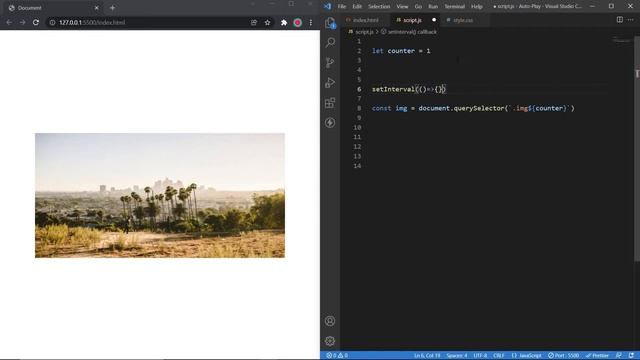Open the Extensions view
The height and width of the screenshot is (360, 640).
tap(330, 102)
